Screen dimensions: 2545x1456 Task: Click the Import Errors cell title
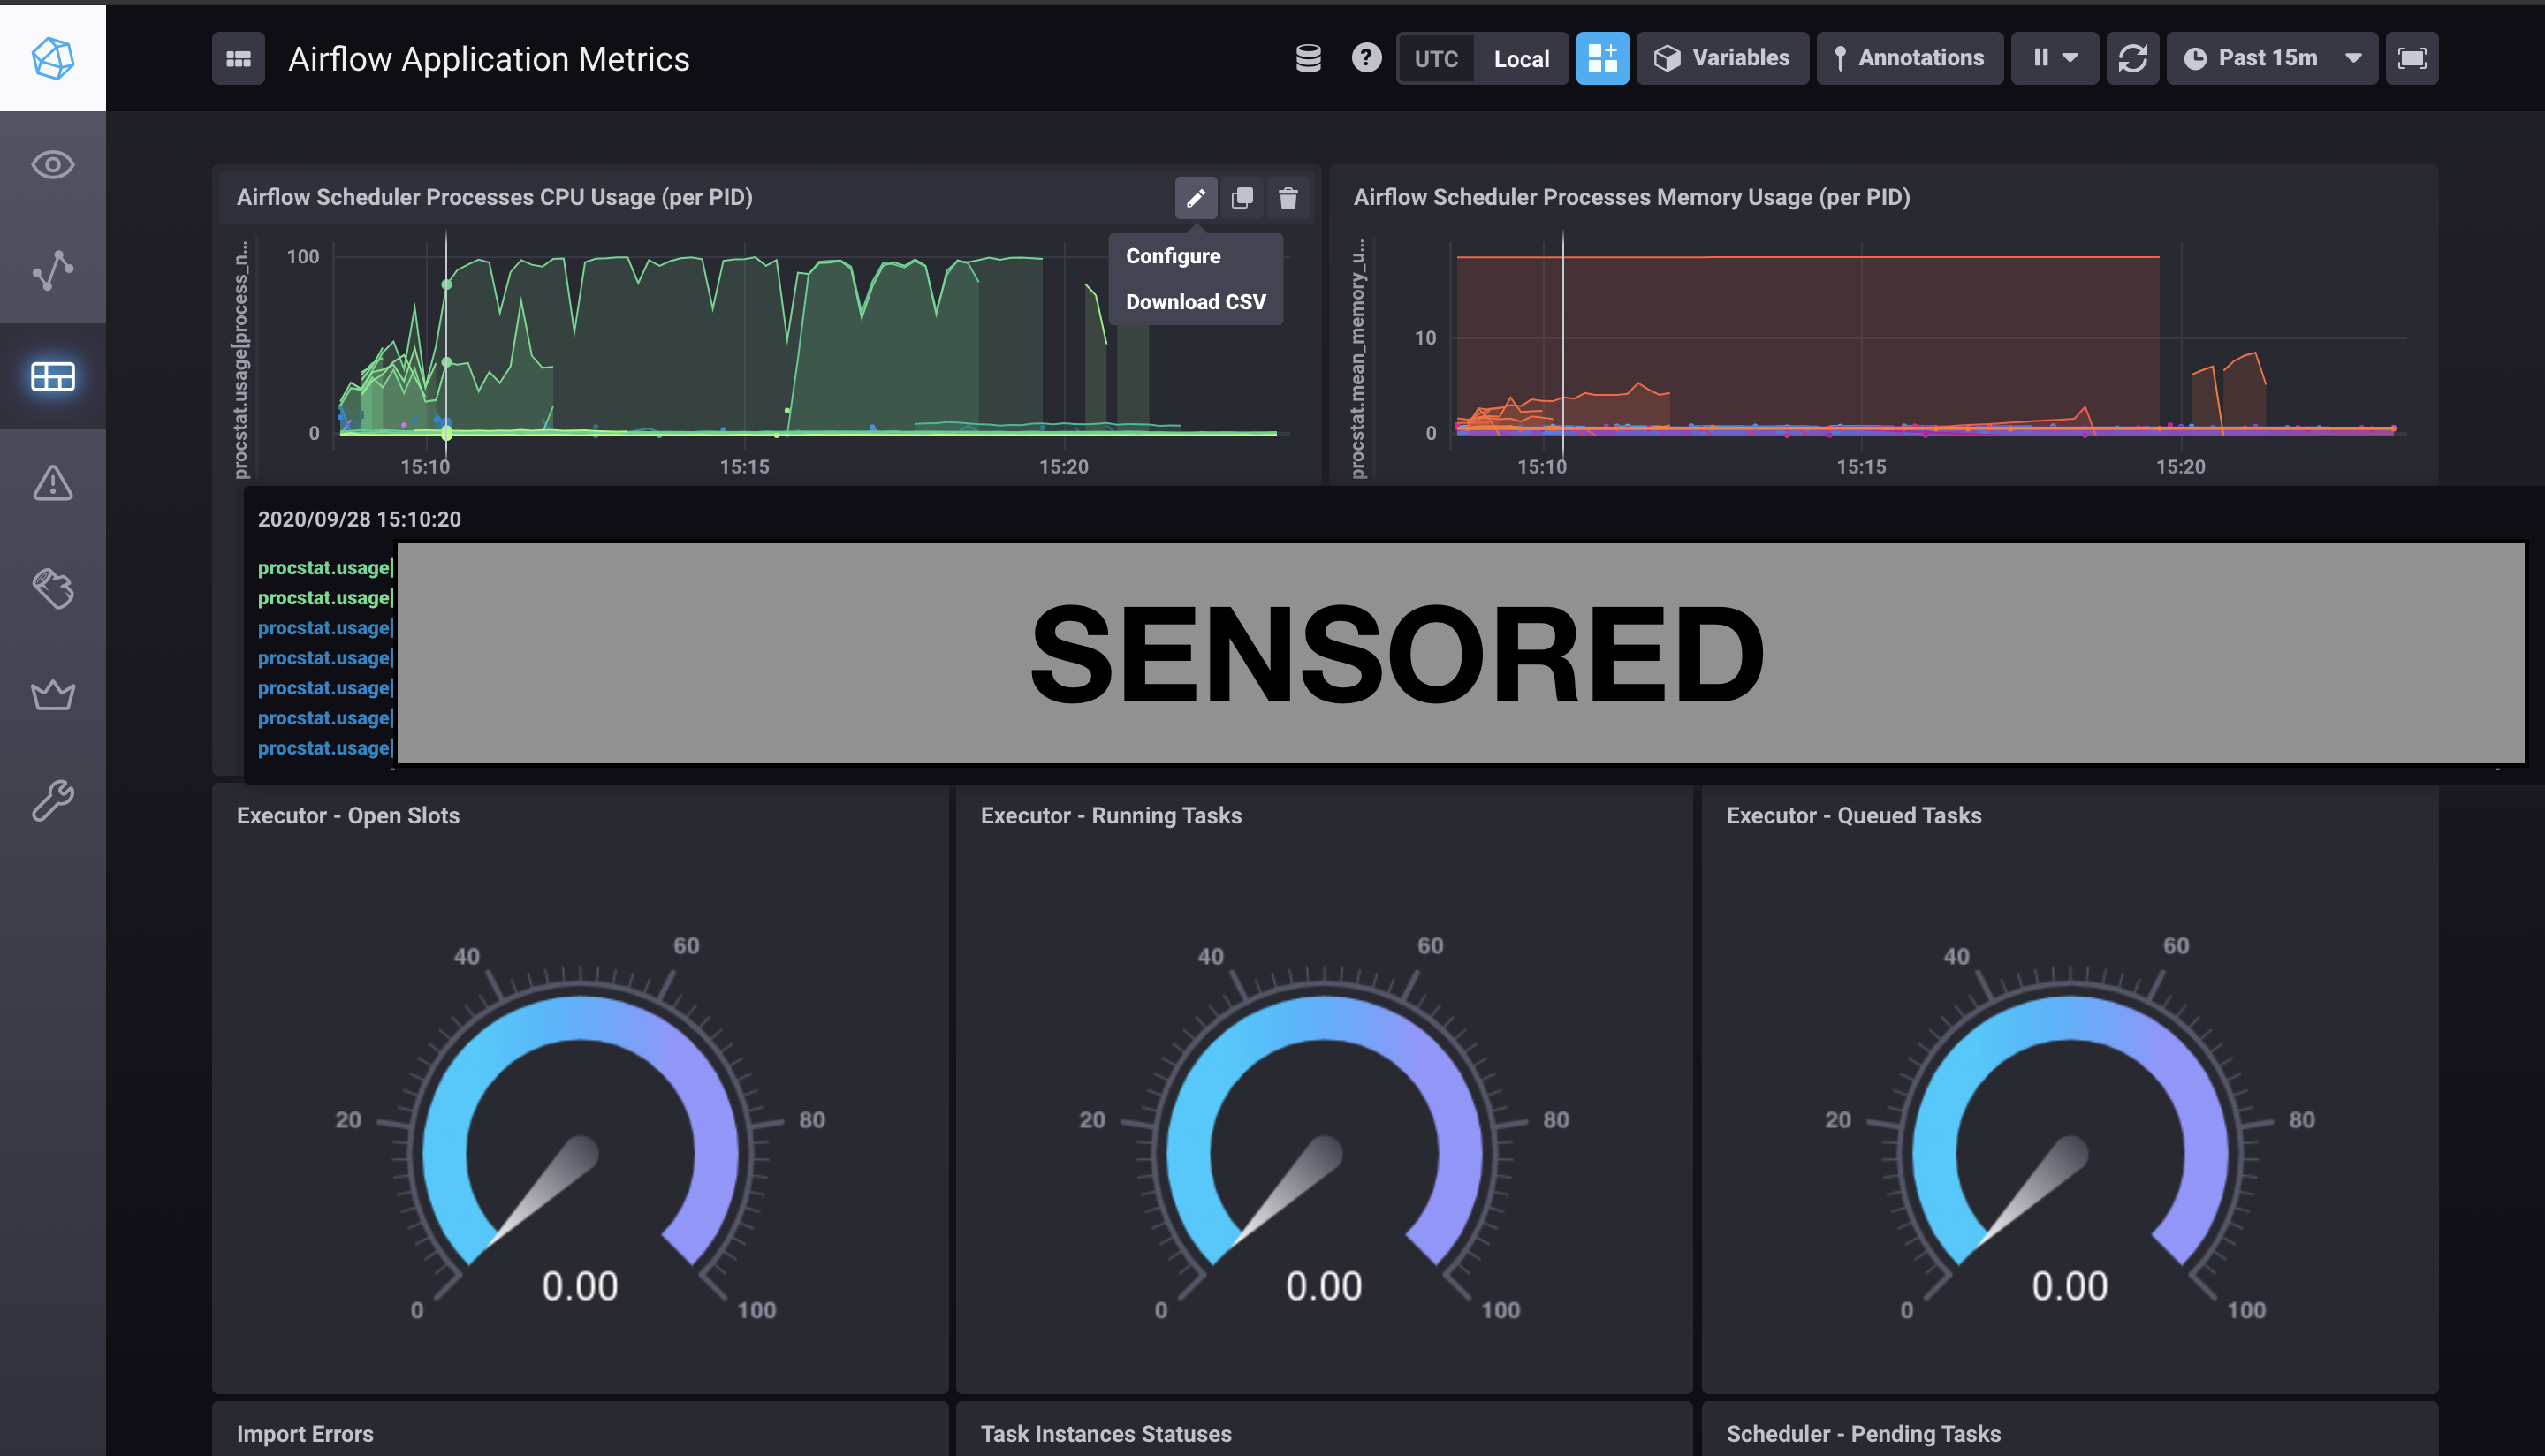[x=305, y=1433]
